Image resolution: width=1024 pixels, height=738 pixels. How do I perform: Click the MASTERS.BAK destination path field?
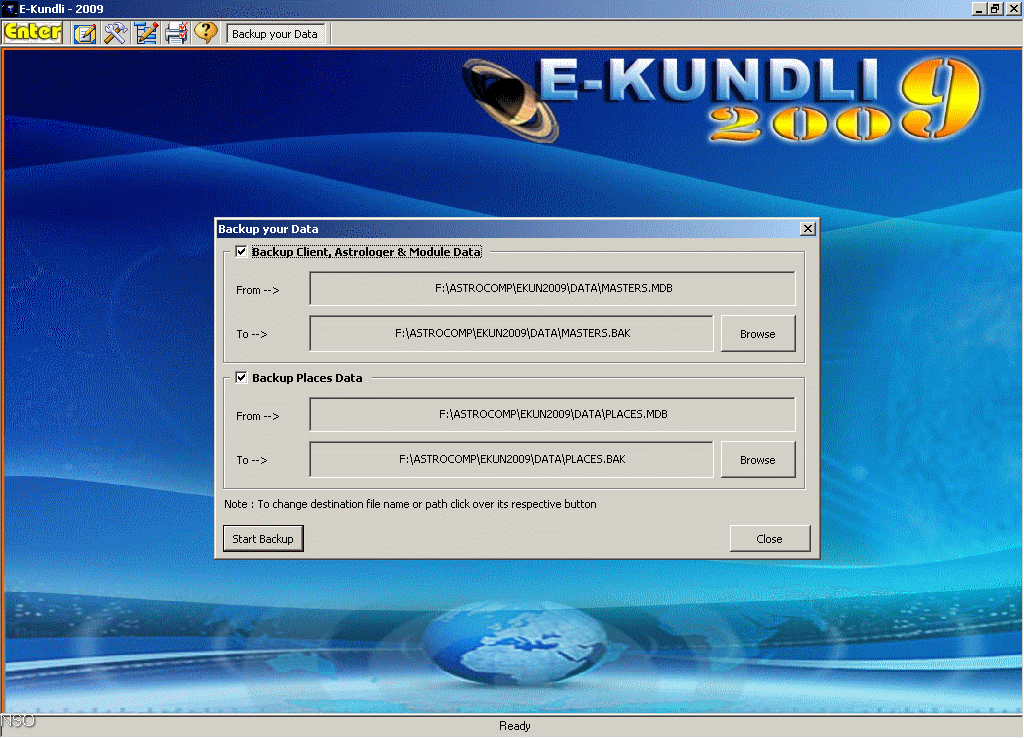[511, 333]
